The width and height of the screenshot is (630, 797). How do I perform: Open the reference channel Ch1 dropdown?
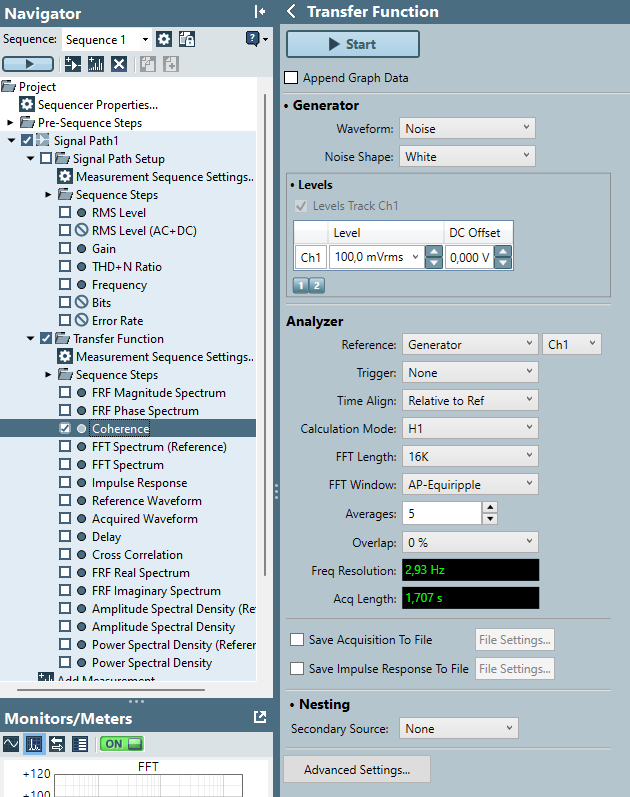pyautogui.click(x=572, y=345)
